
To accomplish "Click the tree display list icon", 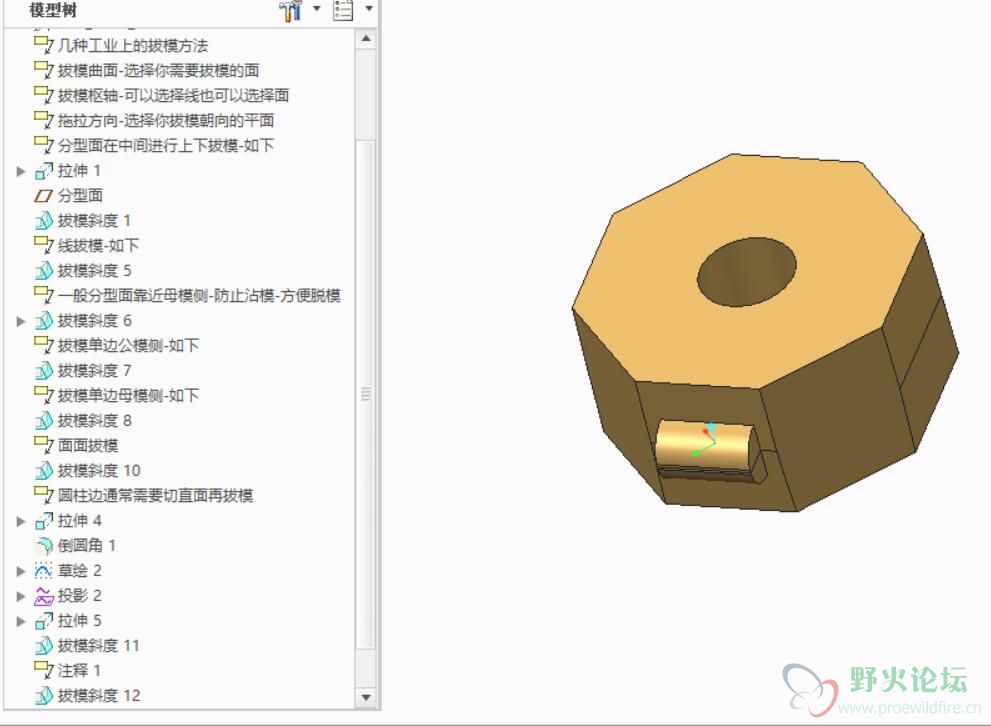I will (x=343, y=10).
